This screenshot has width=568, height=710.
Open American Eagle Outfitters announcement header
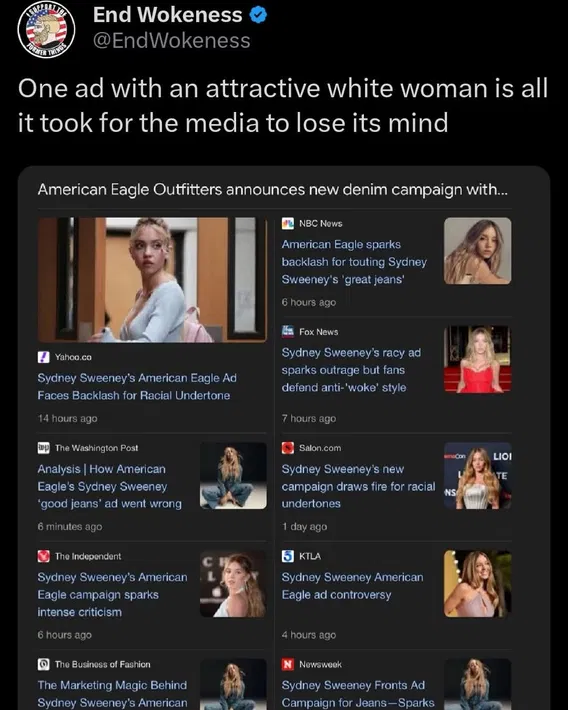click(x=273, y=189)
